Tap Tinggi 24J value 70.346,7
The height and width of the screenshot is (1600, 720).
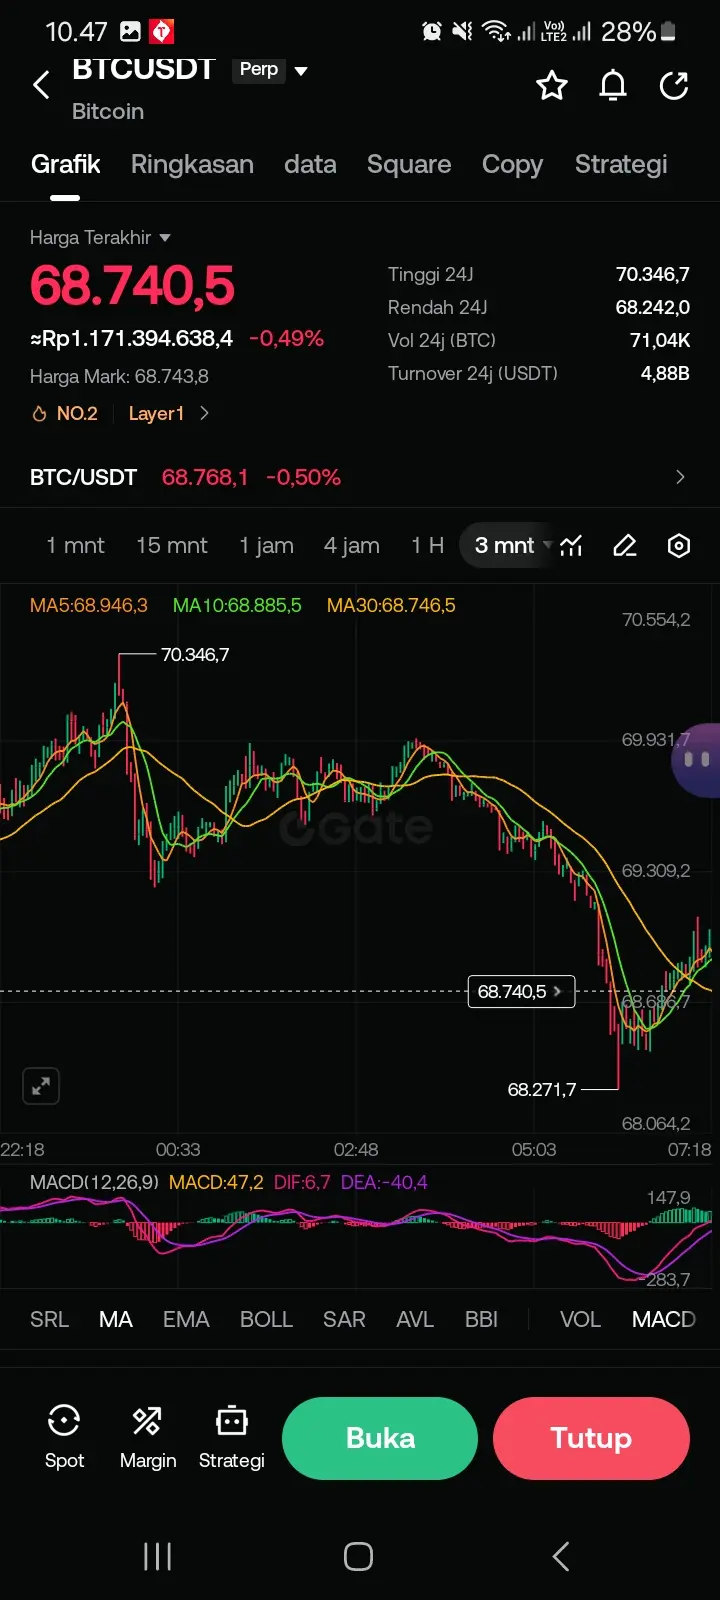tap(653, 274)
